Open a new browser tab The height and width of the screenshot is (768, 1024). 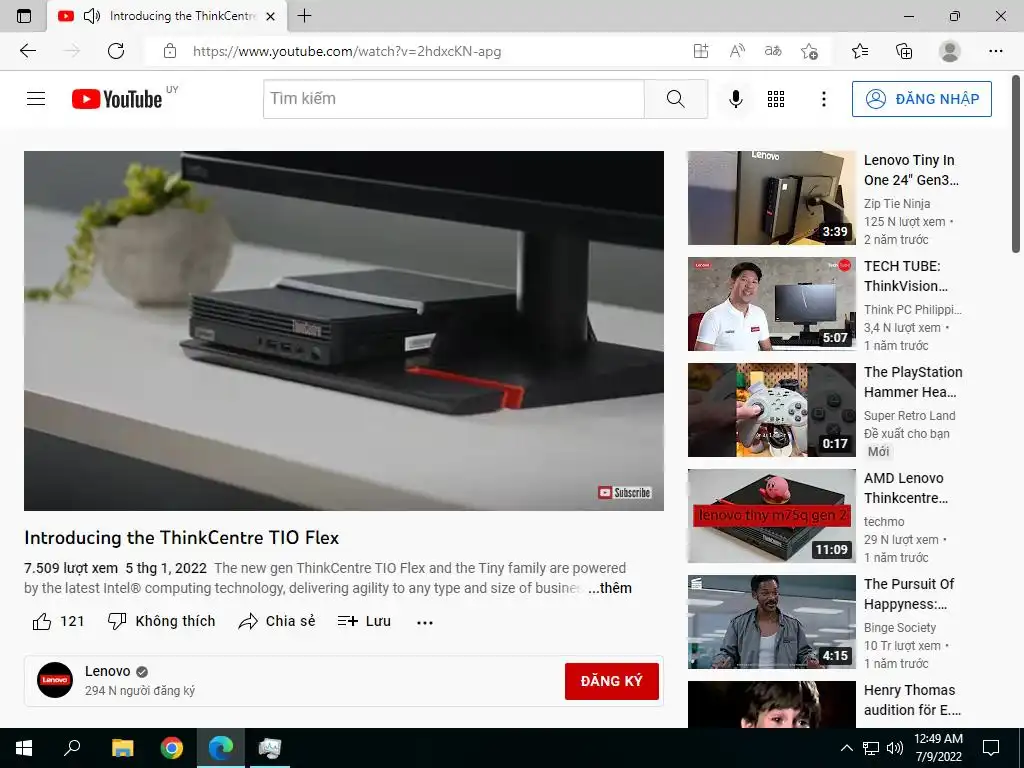coord(304,16)
